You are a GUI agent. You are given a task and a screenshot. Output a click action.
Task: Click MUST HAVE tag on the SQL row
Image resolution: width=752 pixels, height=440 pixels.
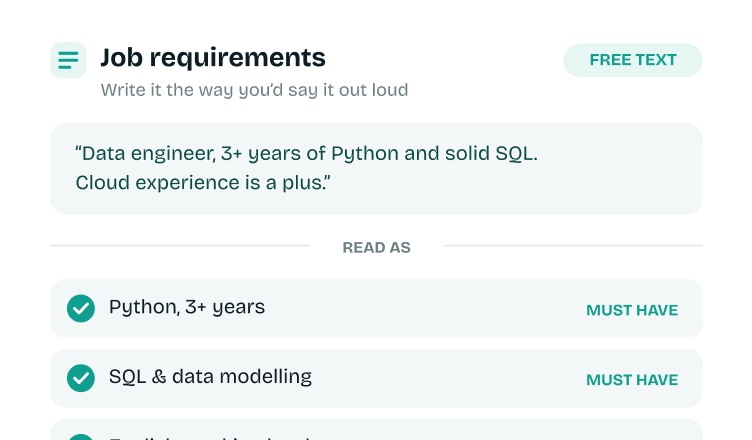(632, 380)
